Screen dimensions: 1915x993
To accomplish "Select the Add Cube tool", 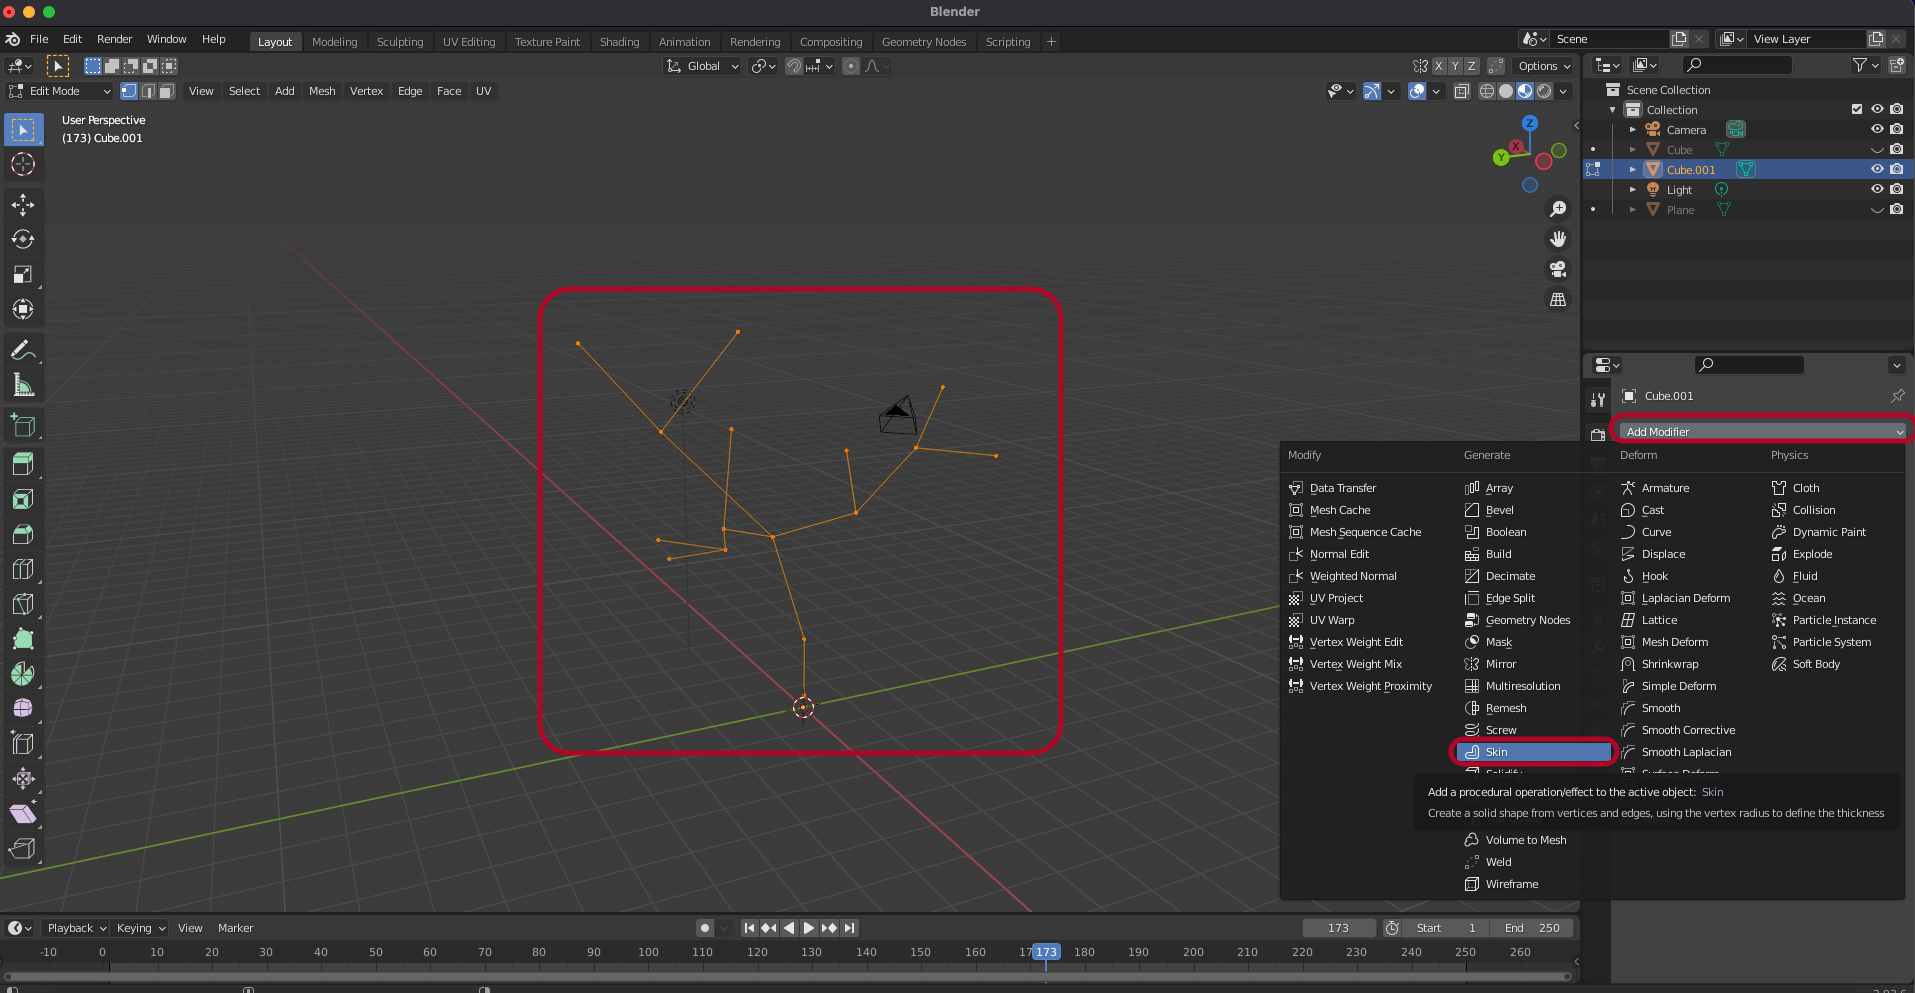I will [x=23, y=426].
